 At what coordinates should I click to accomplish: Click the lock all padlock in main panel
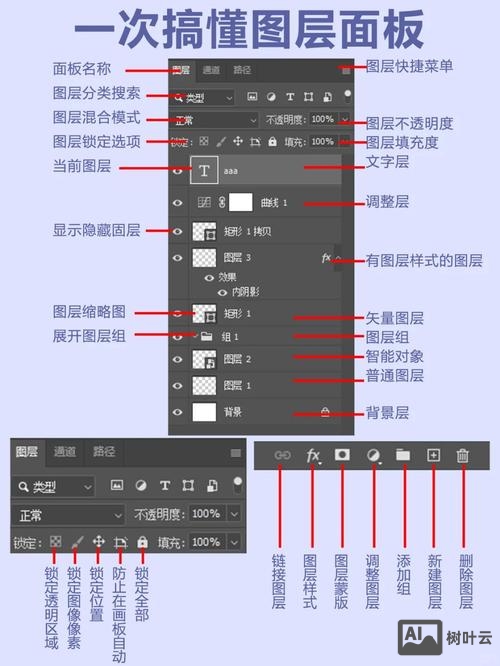click(x=272, y=141)
